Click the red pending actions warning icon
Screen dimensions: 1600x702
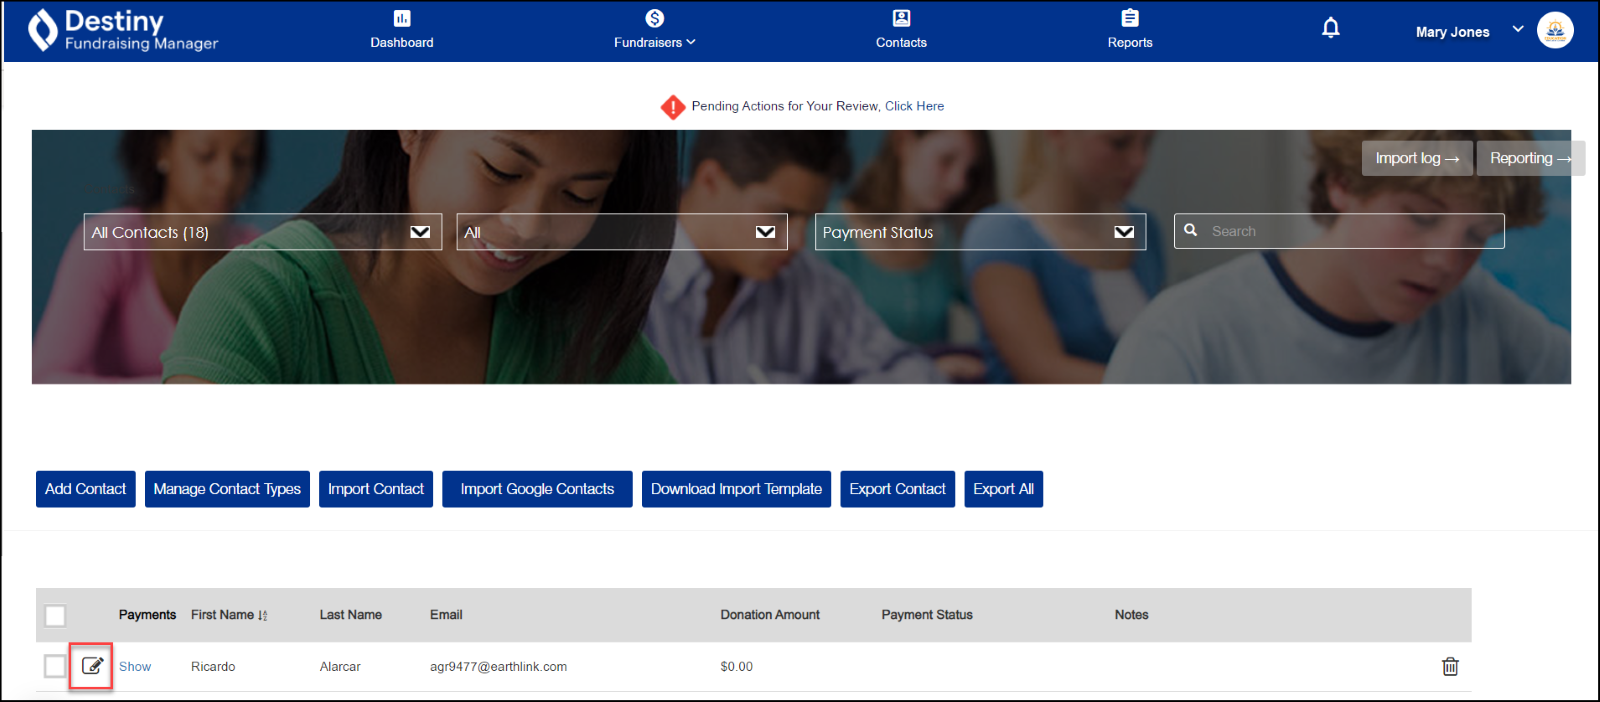click(x=673, y=107)
